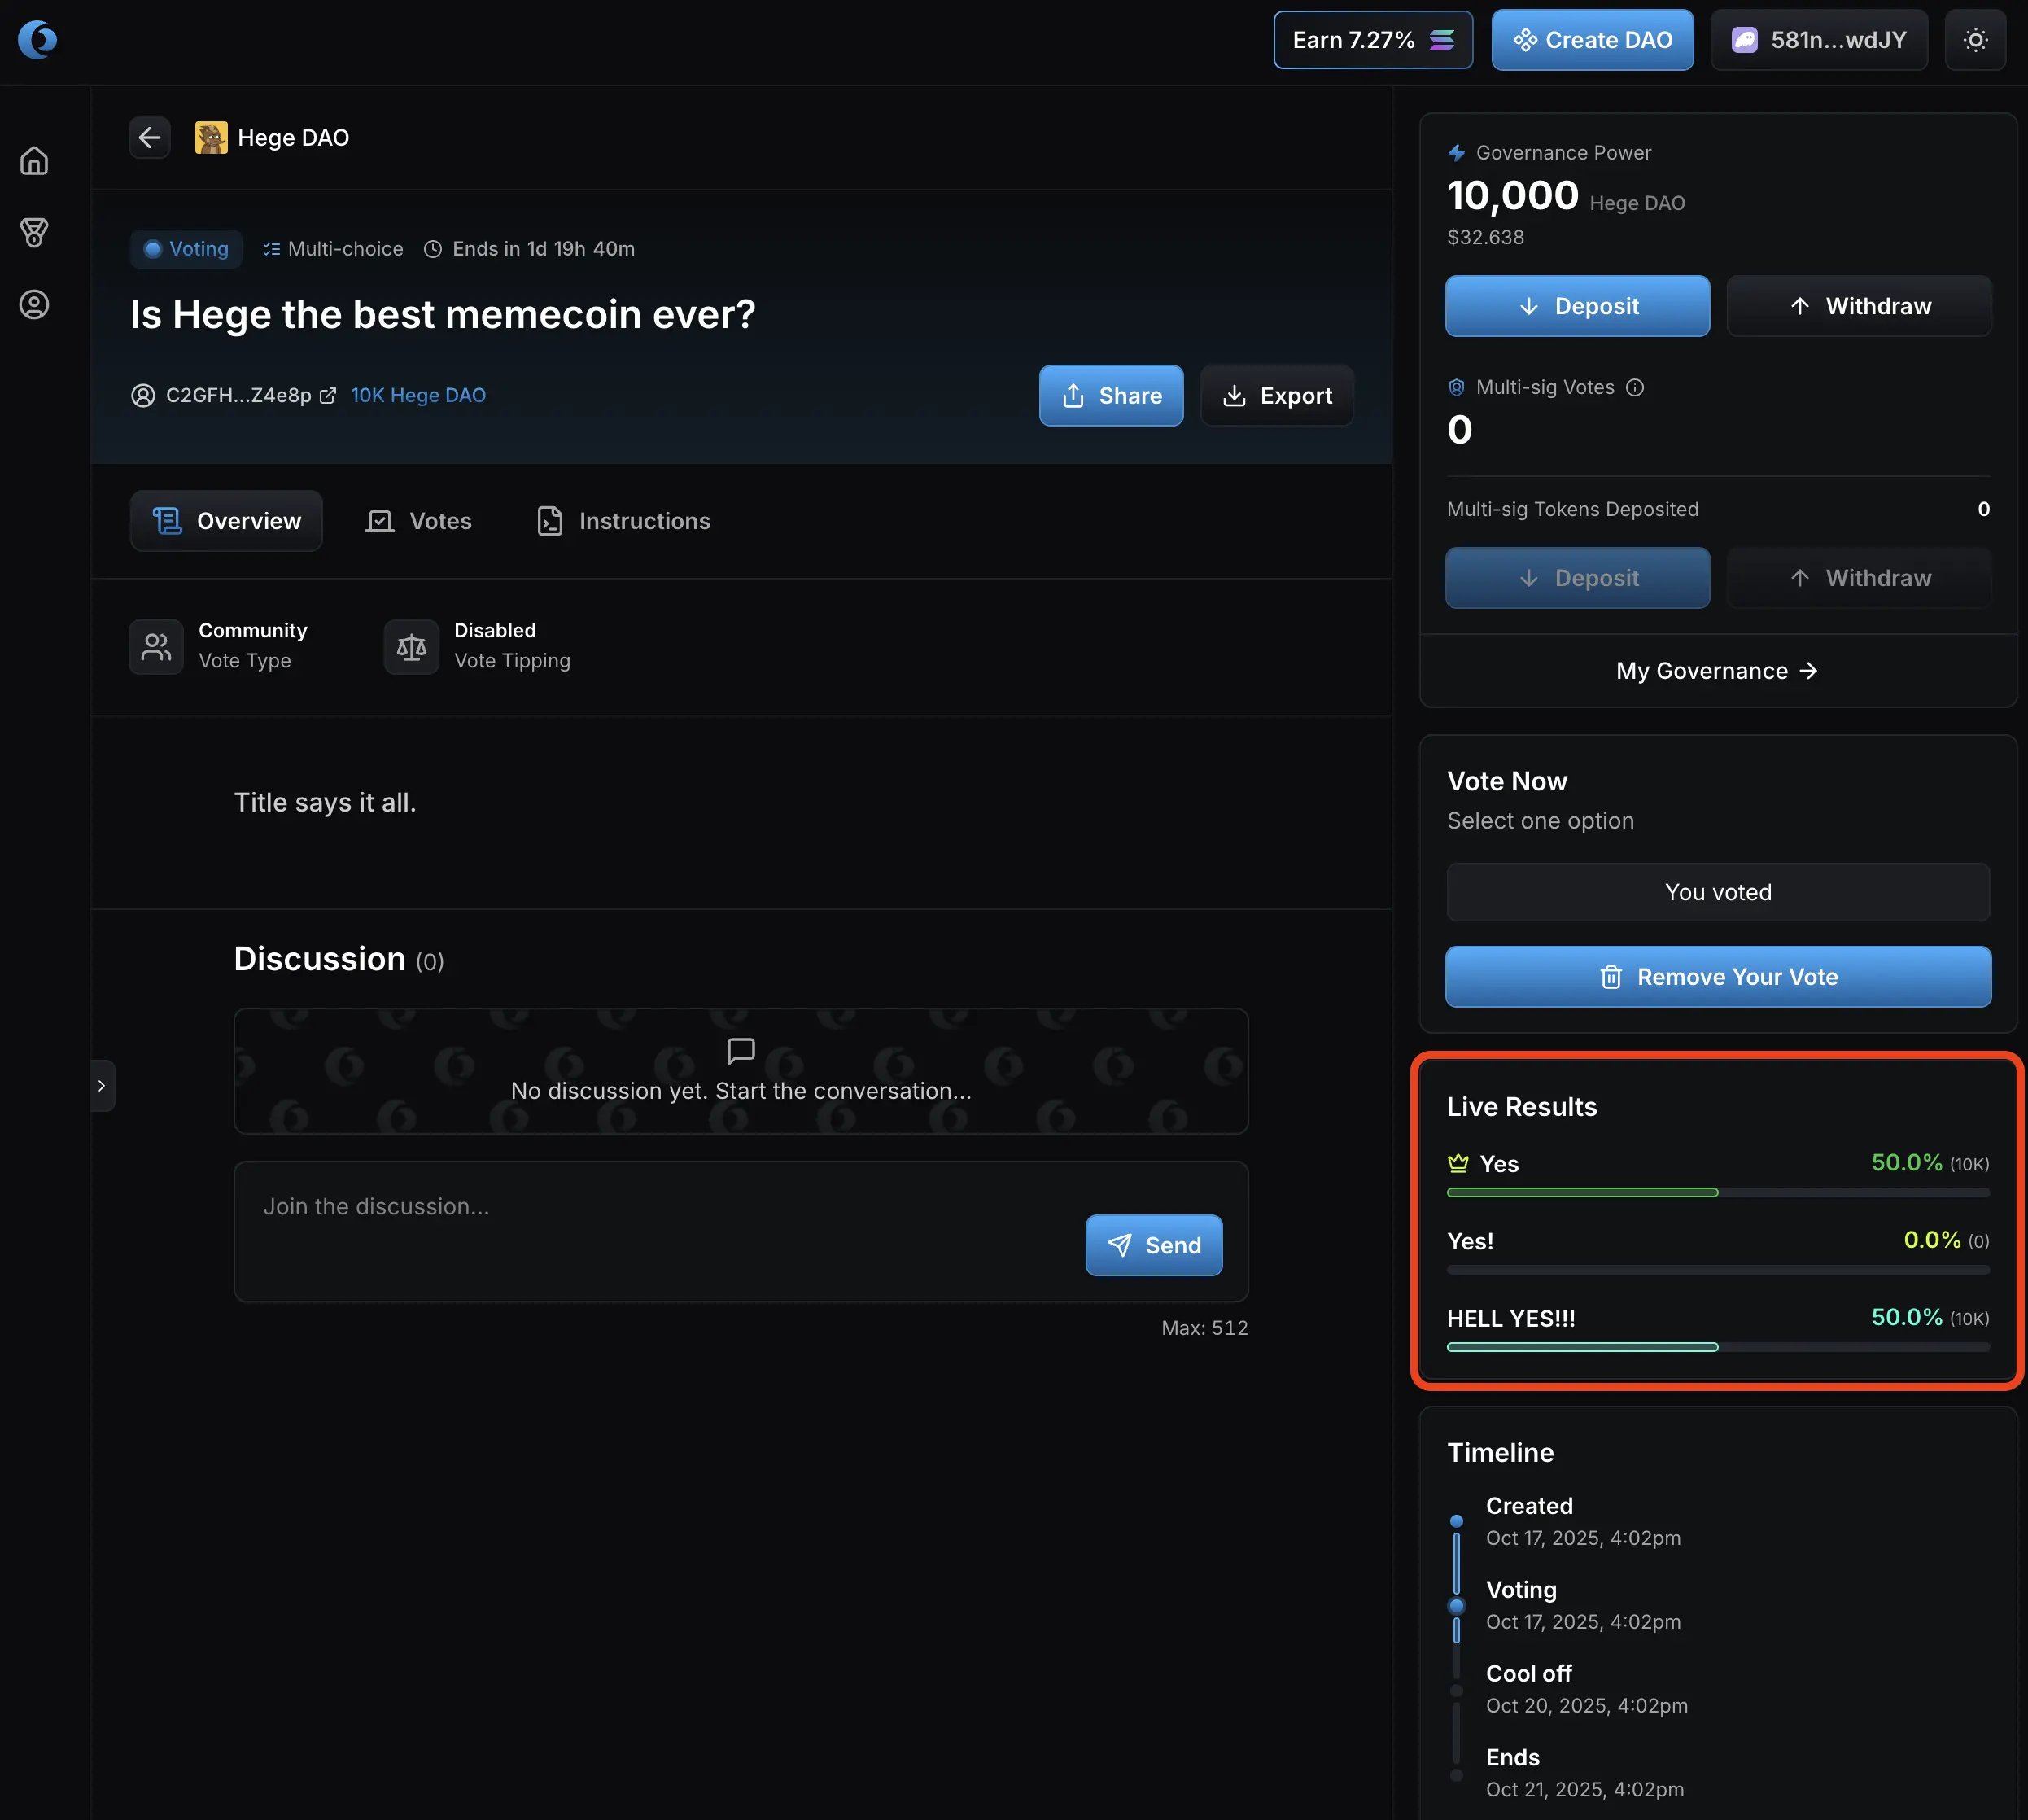
Task: Toggle the light/dark theme sun button
Action: click(x=1975, y=40)
